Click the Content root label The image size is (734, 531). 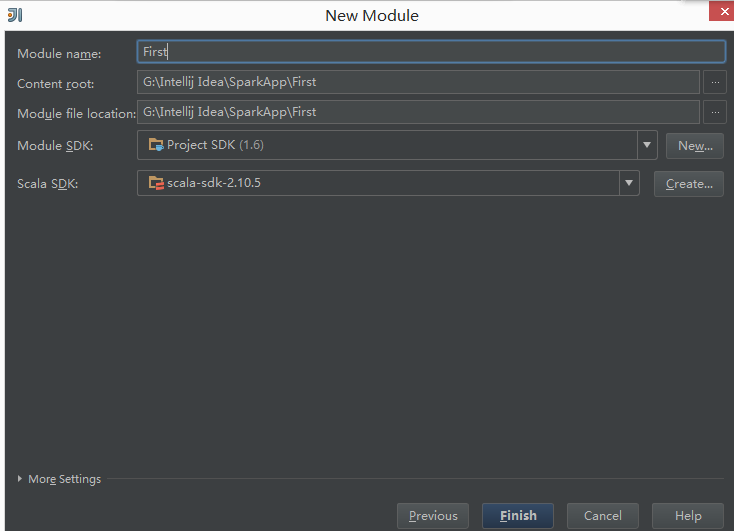(55, 84)
